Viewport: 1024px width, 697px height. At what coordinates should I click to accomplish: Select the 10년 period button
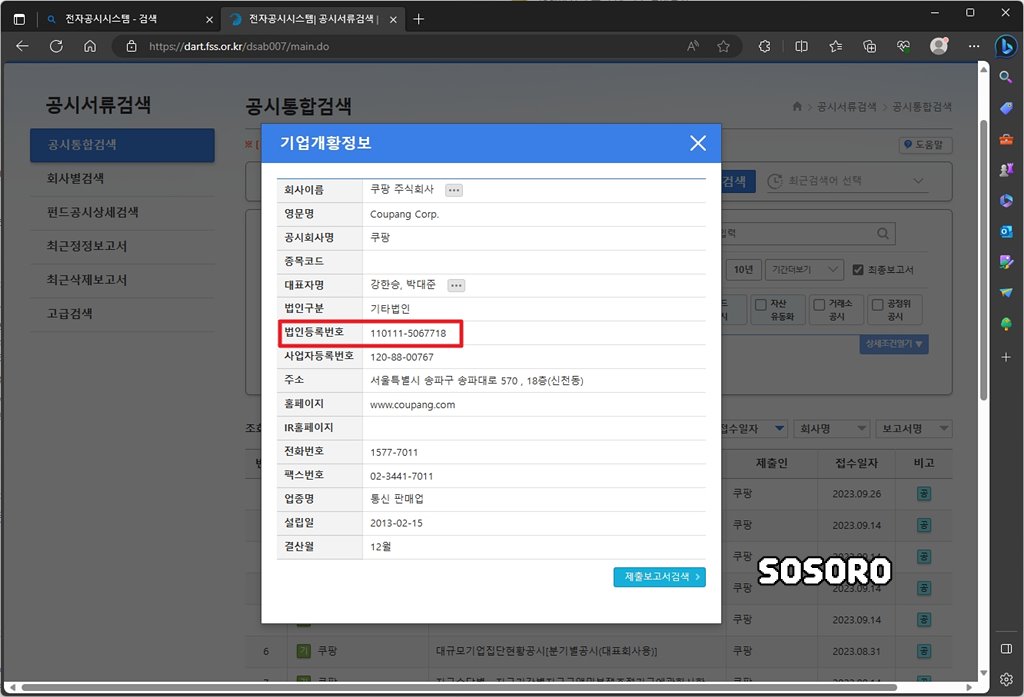tap(743, 270)
